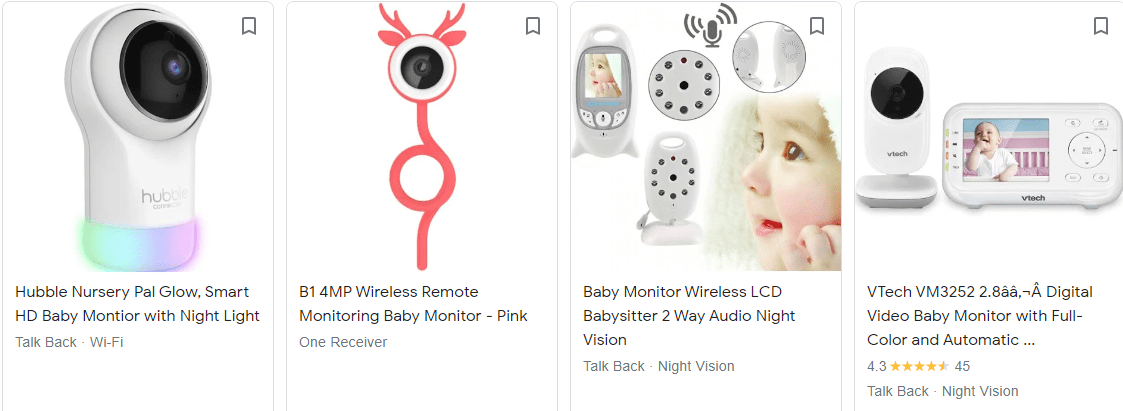Image resolution: width=1123 pixels, height=411 pixels.
Task: Click Talk Back · Night Vision under VTech
Action: click(x=943, y=391)
